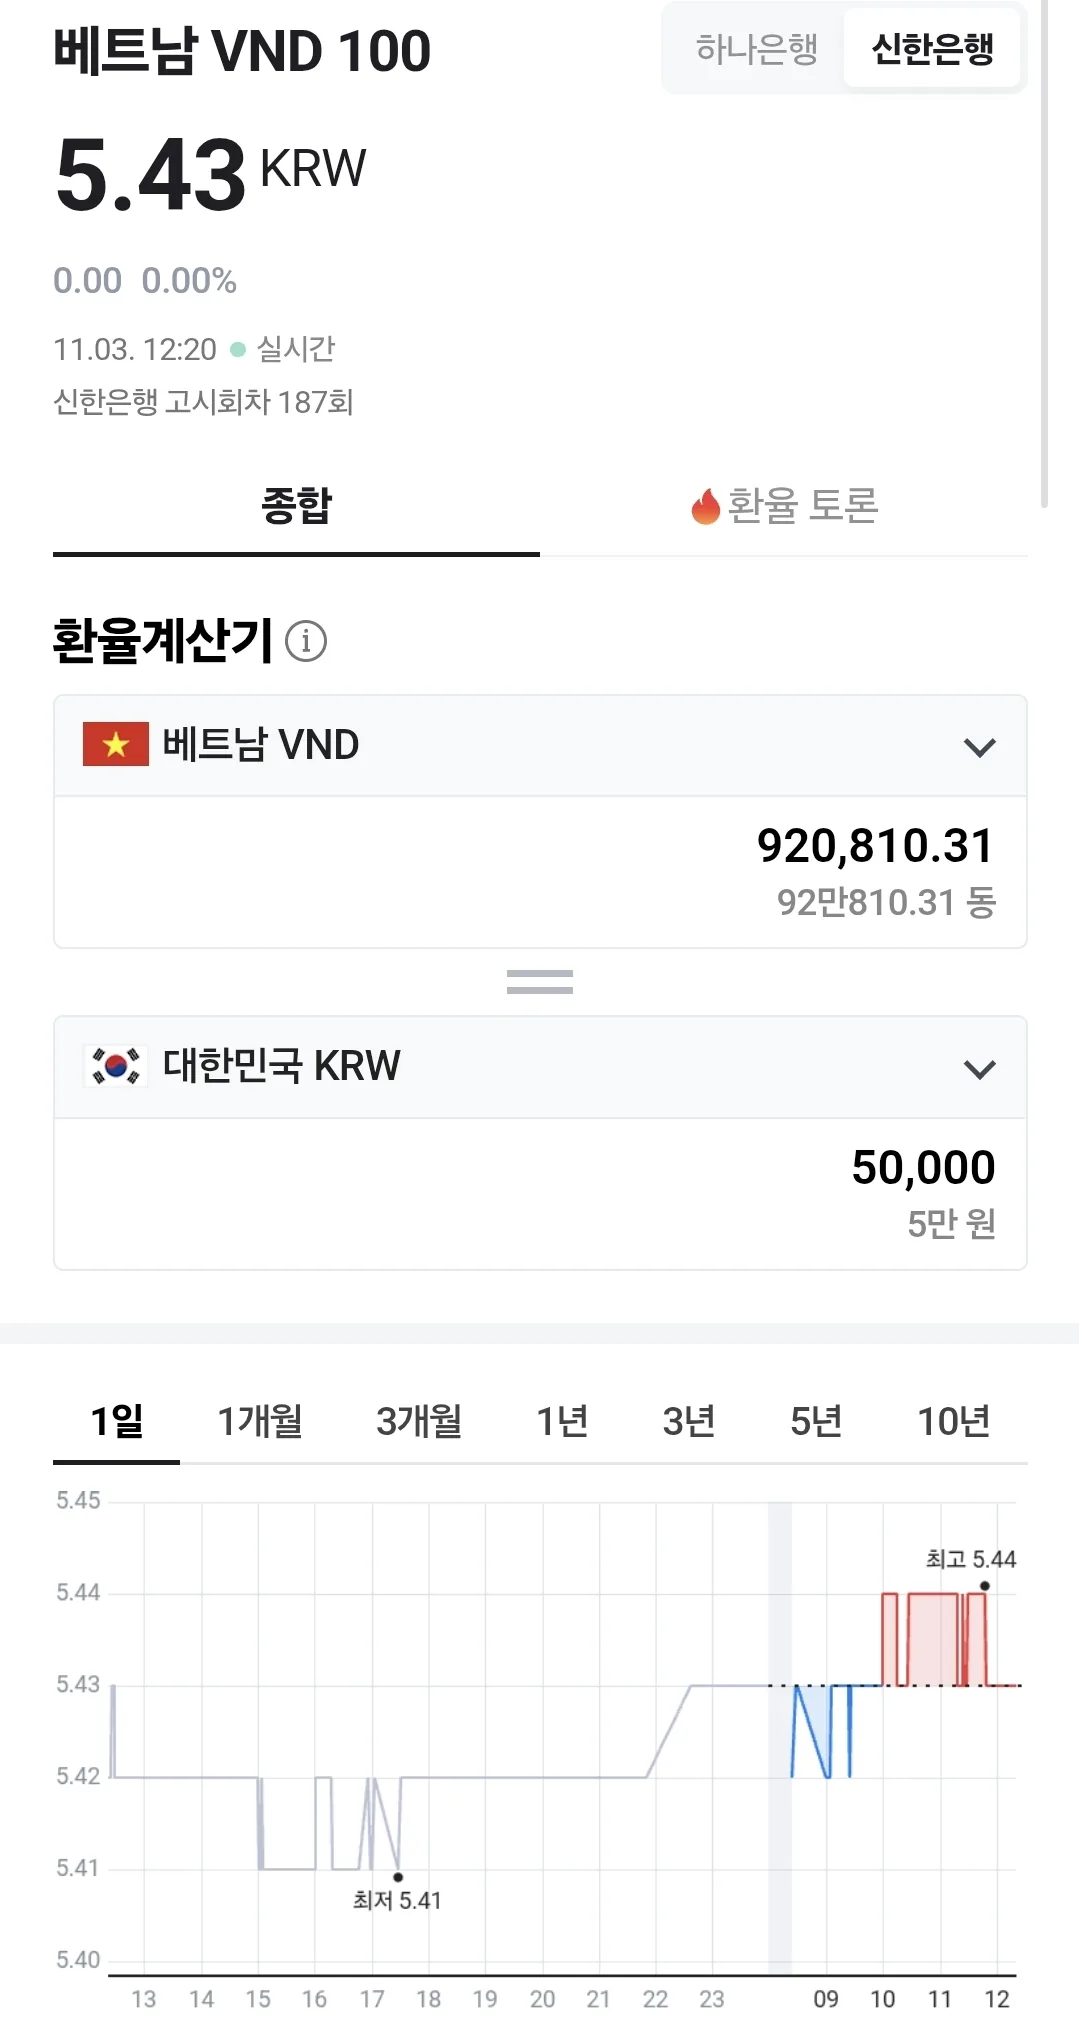Tap the flame icon beside 환율 토론
This screenshot has height=2023, width=1079.
click(705, 506)
